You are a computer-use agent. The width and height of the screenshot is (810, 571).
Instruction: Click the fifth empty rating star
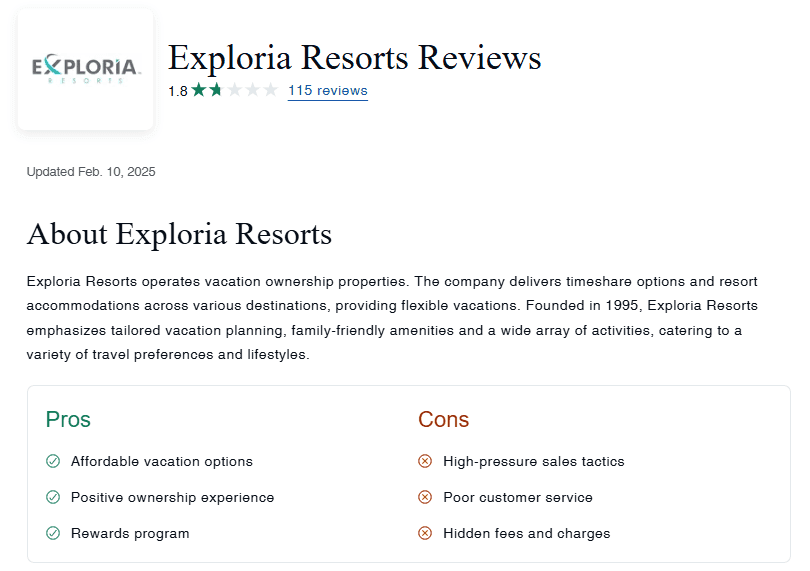point(270,90)
